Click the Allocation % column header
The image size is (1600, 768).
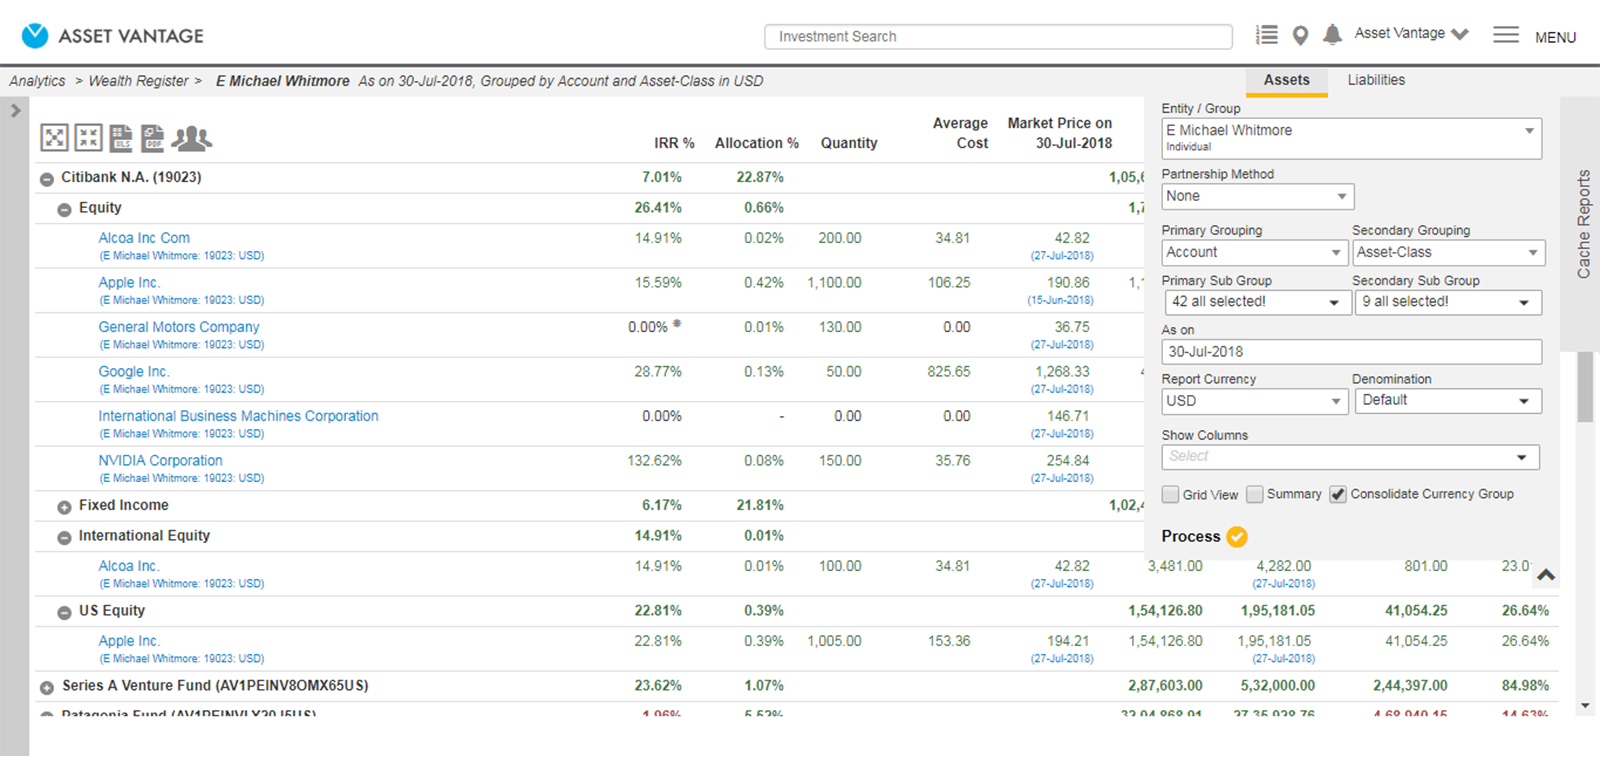coord(757,143)
